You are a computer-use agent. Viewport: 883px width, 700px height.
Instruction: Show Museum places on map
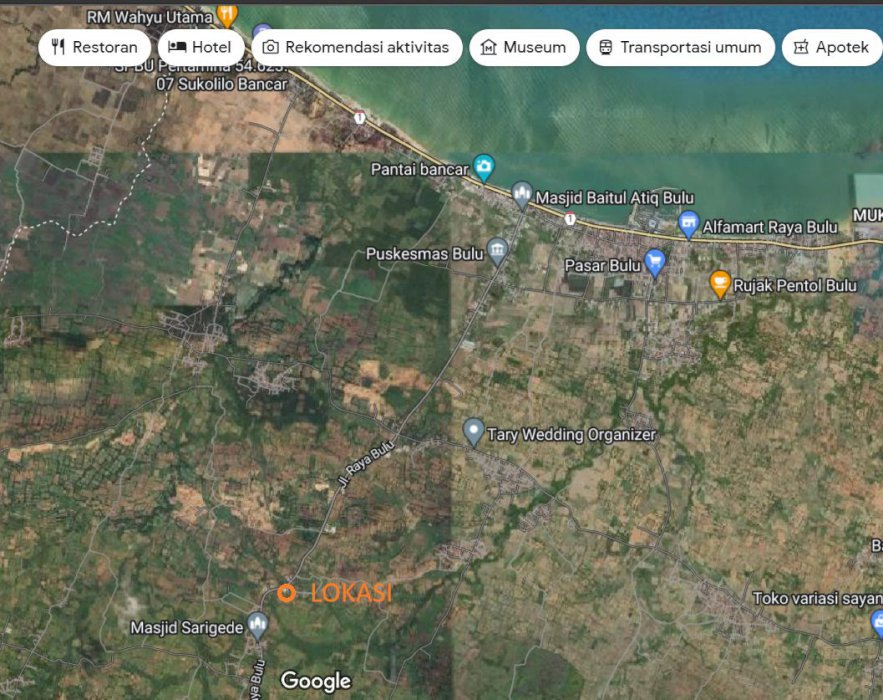tap(524, 47)
